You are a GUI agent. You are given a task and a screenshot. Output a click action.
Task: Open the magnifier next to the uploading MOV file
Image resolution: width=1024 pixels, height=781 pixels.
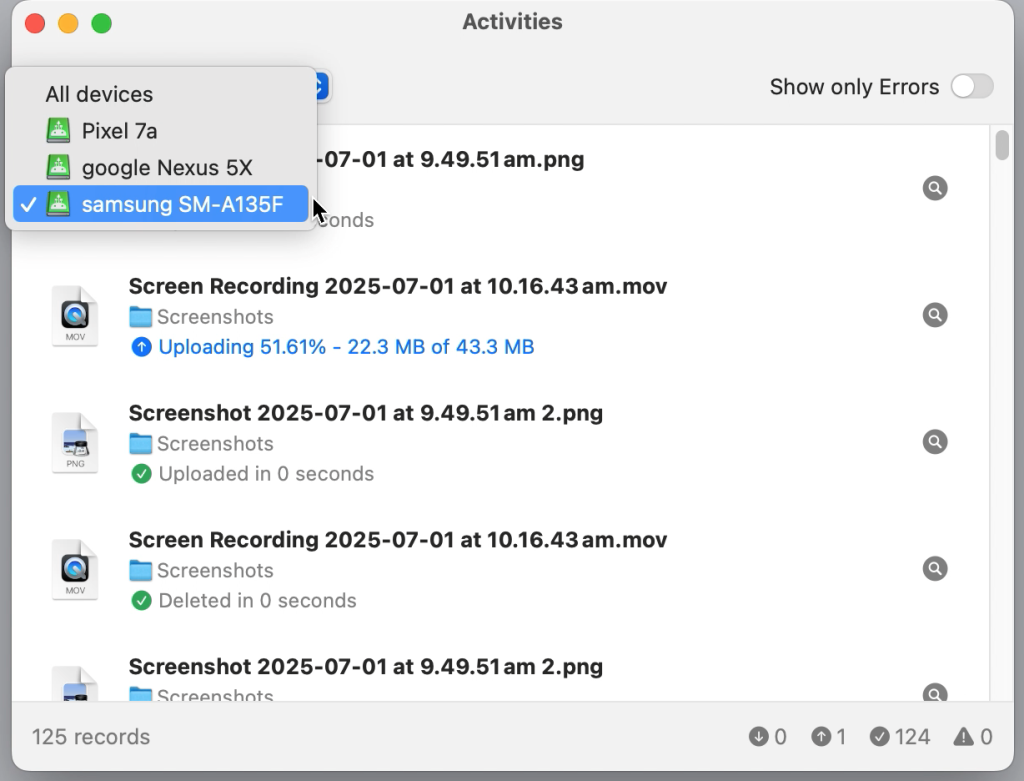(x=935, y=314)
